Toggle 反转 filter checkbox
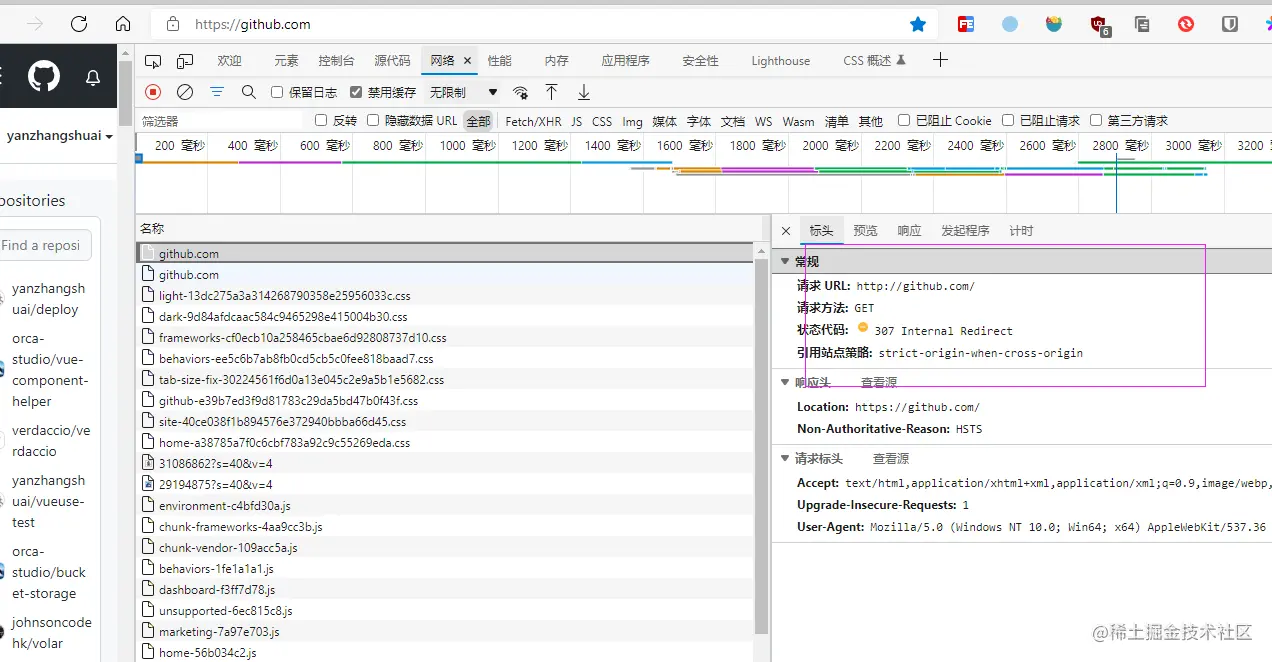 [321, 120]
